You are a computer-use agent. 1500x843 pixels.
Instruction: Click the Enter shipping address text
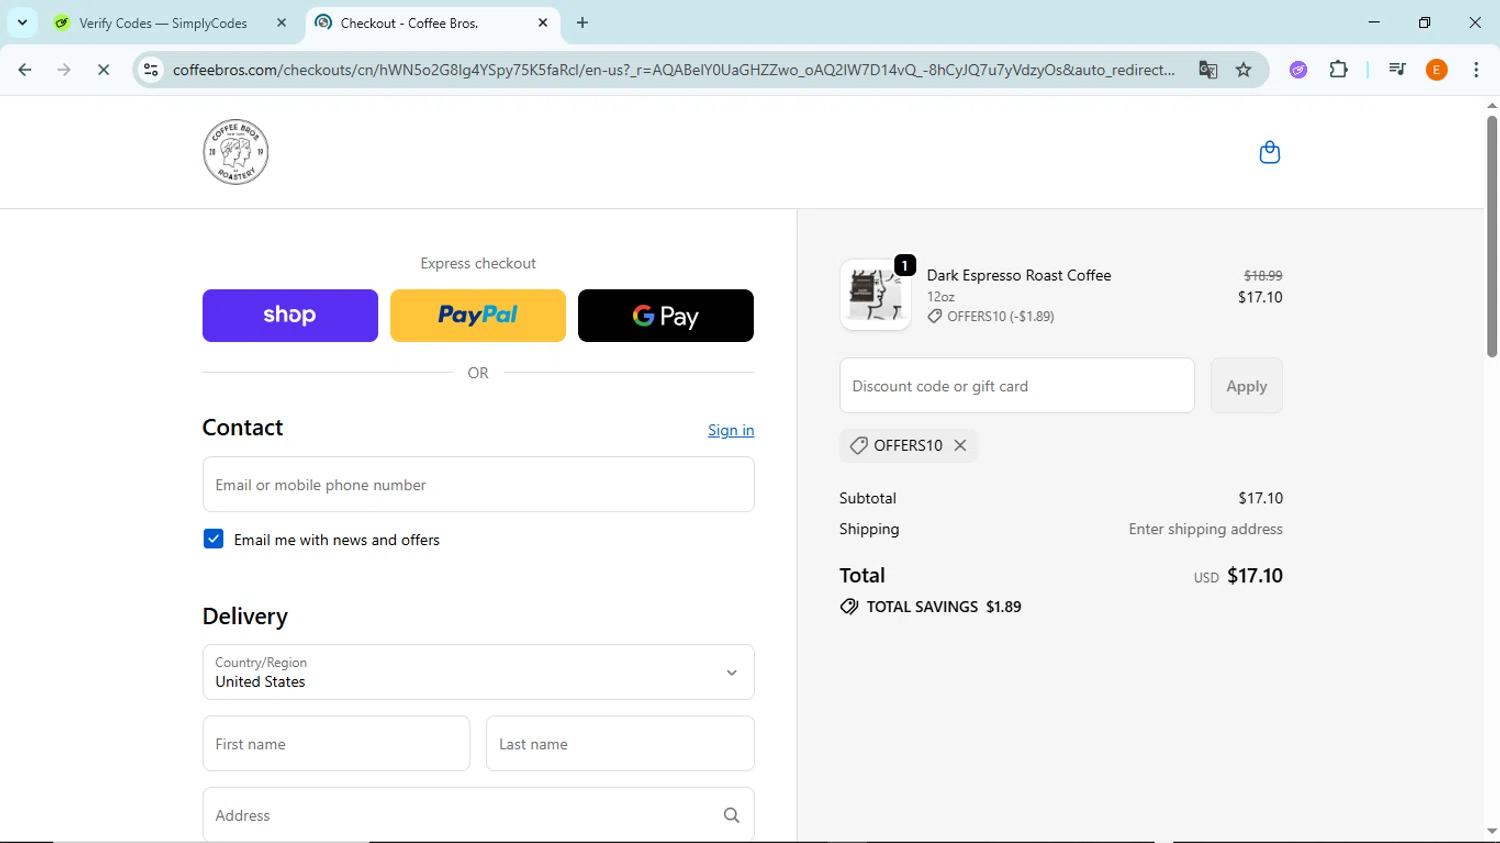1205,529
